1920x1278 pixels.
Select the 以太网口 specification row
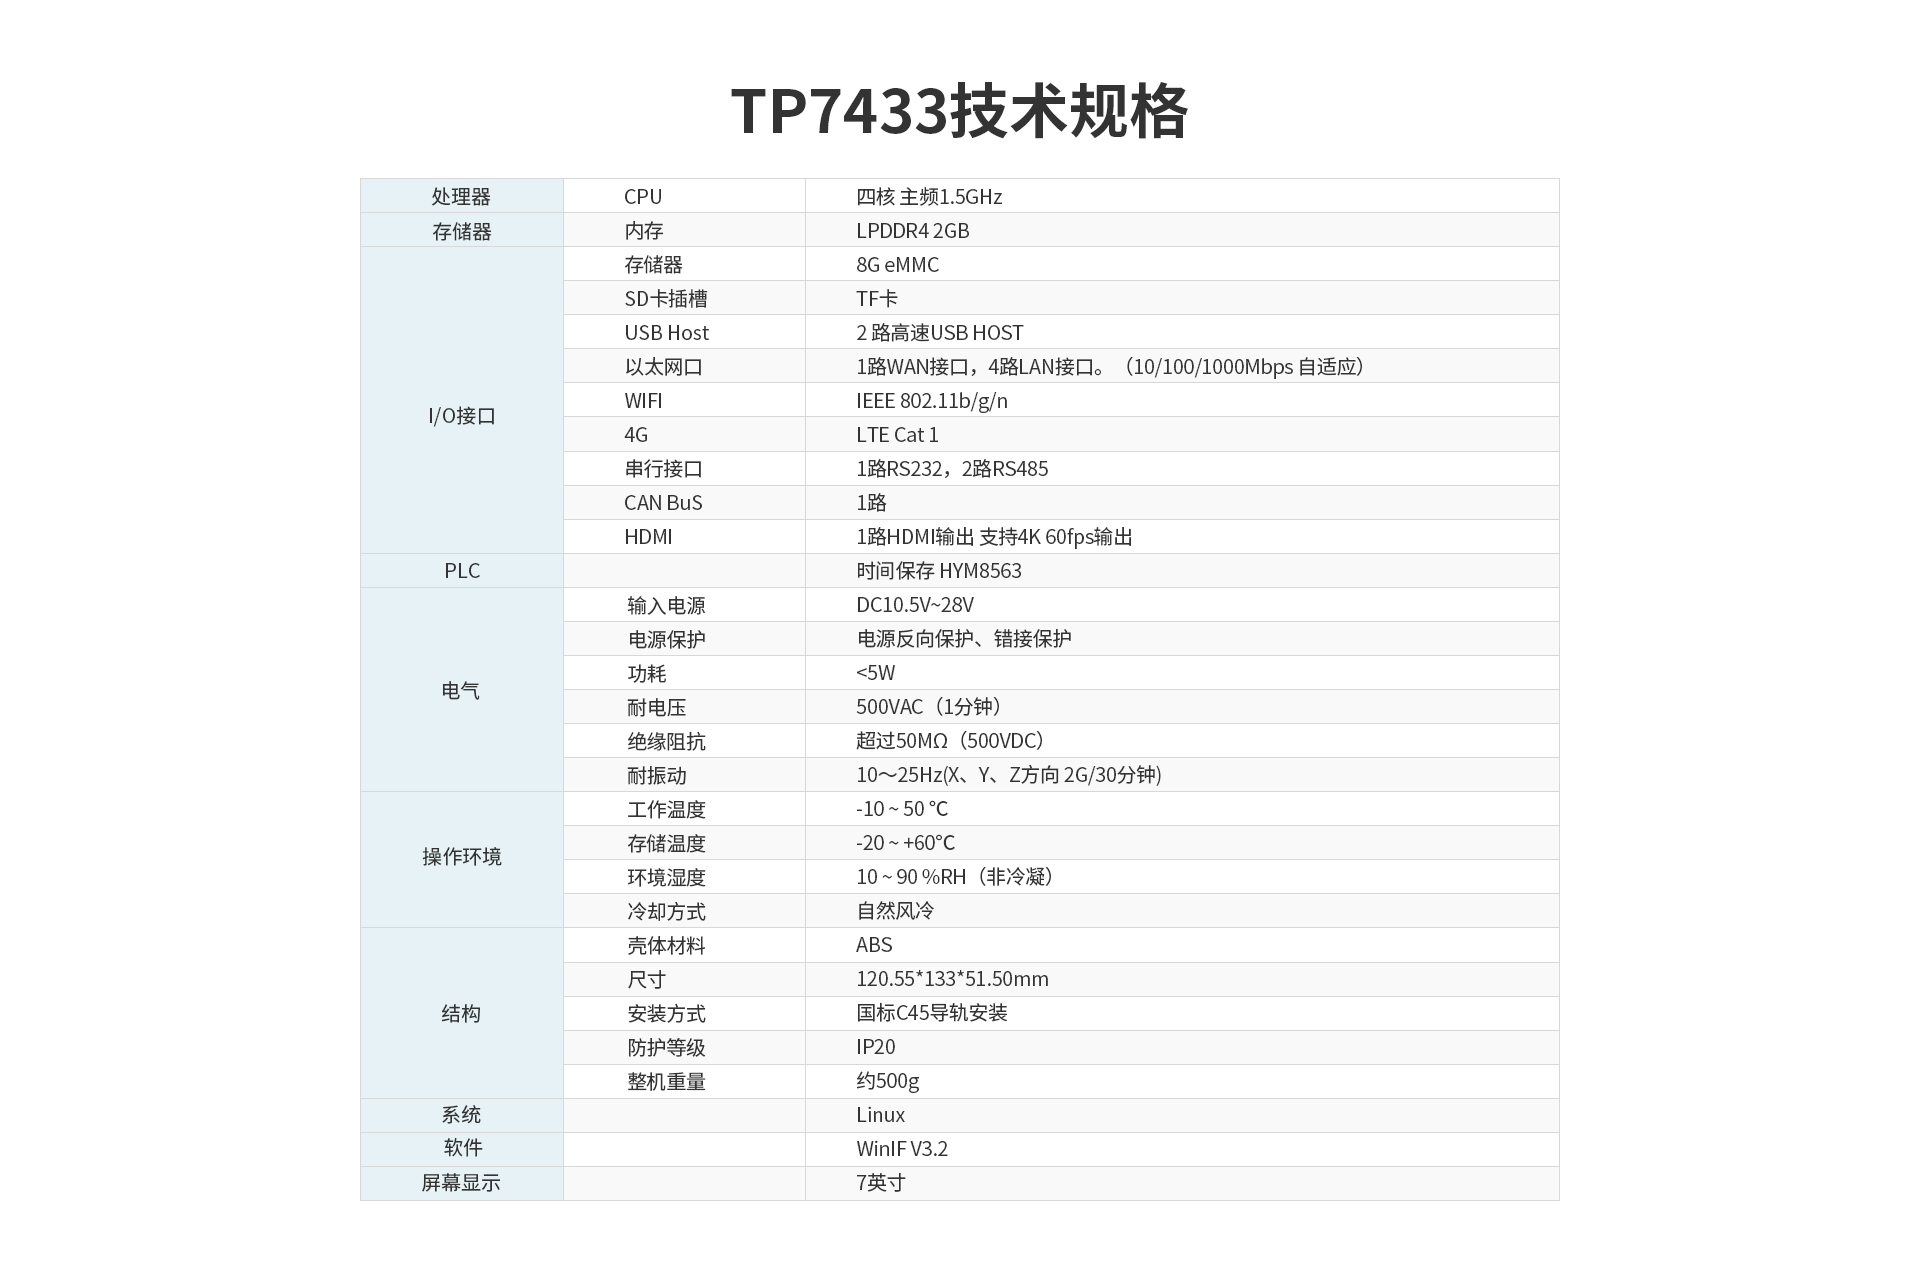[960, 369]
